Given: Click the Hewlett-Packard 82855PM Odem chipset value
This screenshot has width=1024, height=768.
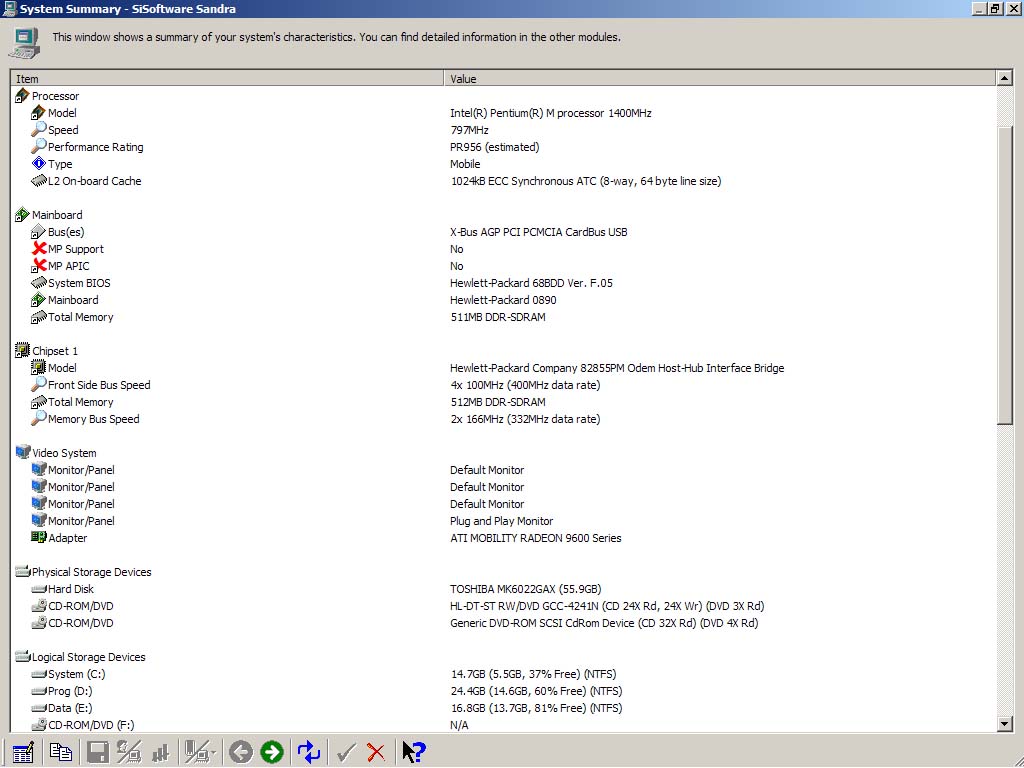Looking at the screenshot, I should coord(616,368).
